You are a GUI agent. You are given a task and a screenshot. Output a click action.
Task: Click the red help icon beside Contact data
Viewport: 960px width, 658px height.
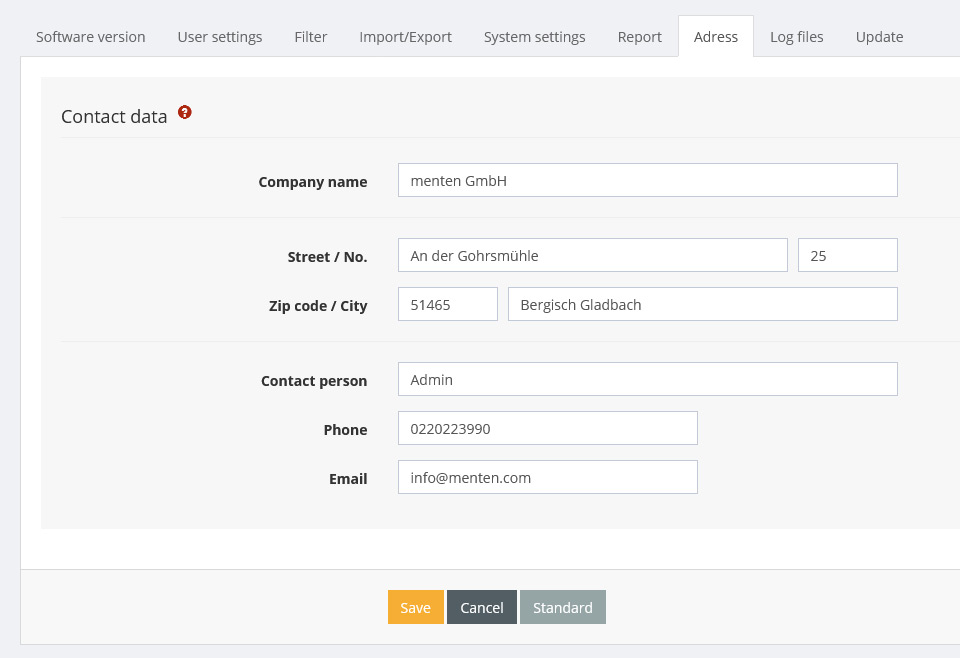pos(185,113)
